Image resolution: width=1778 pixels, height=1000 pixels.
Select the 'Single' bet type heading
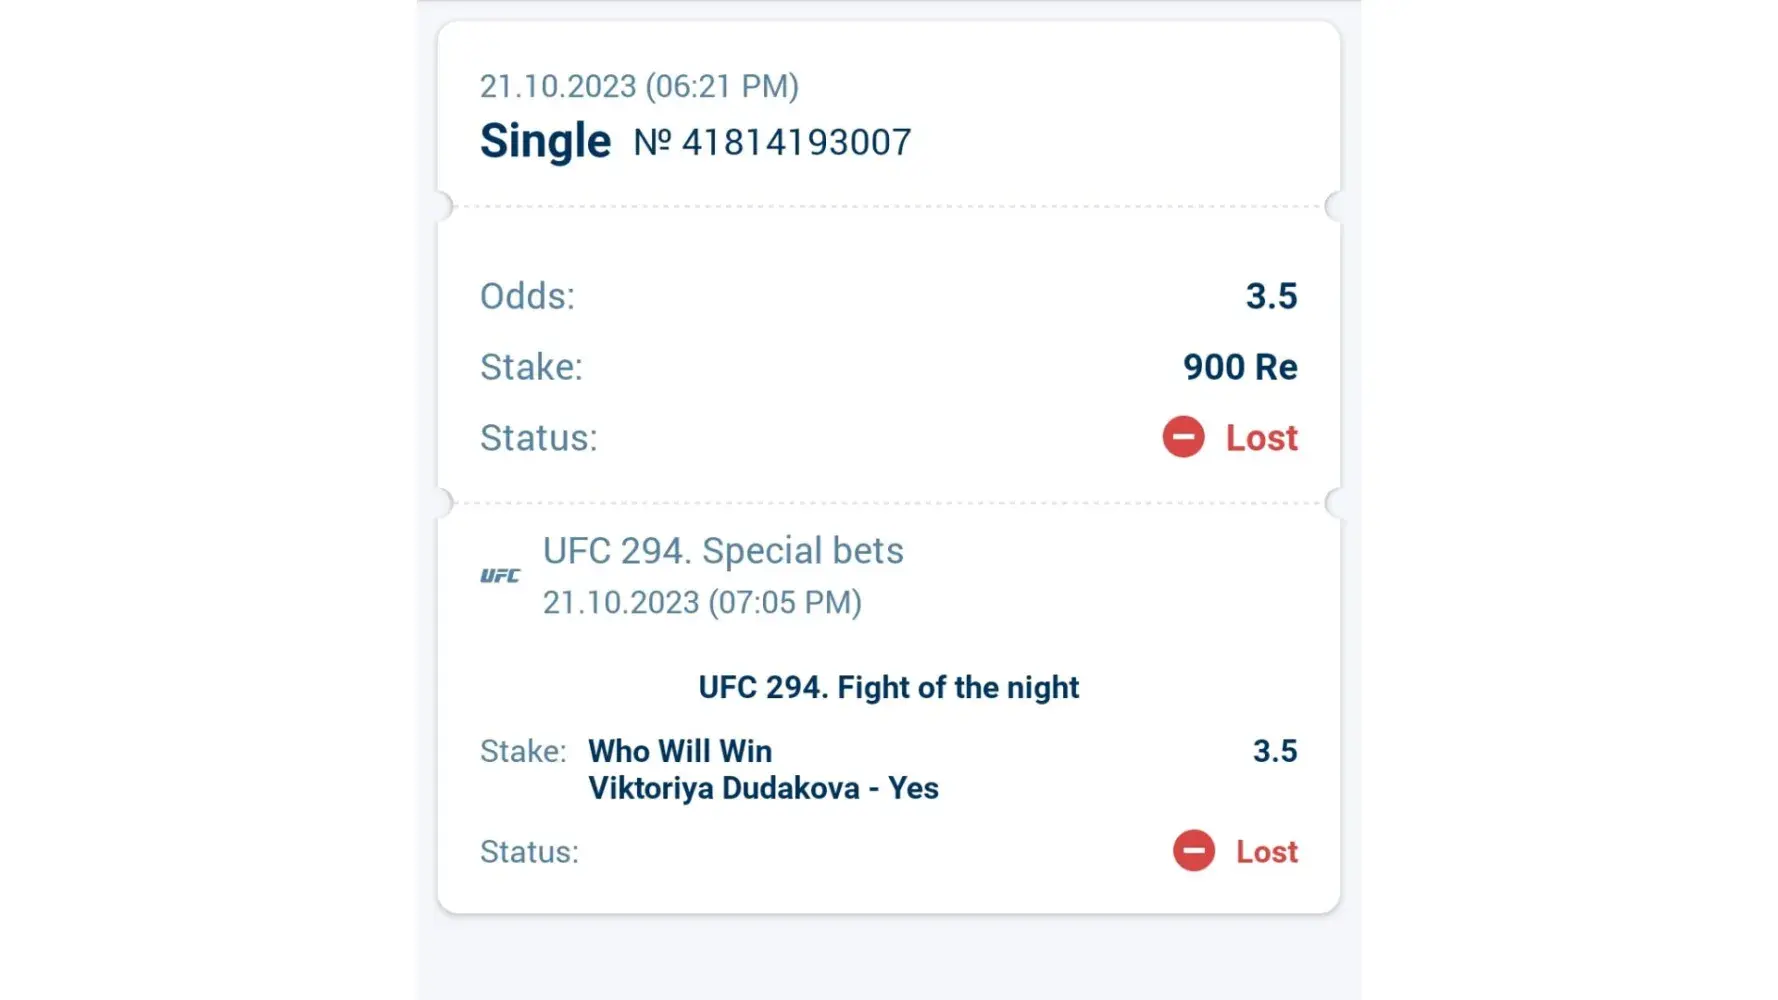point(545,141)
